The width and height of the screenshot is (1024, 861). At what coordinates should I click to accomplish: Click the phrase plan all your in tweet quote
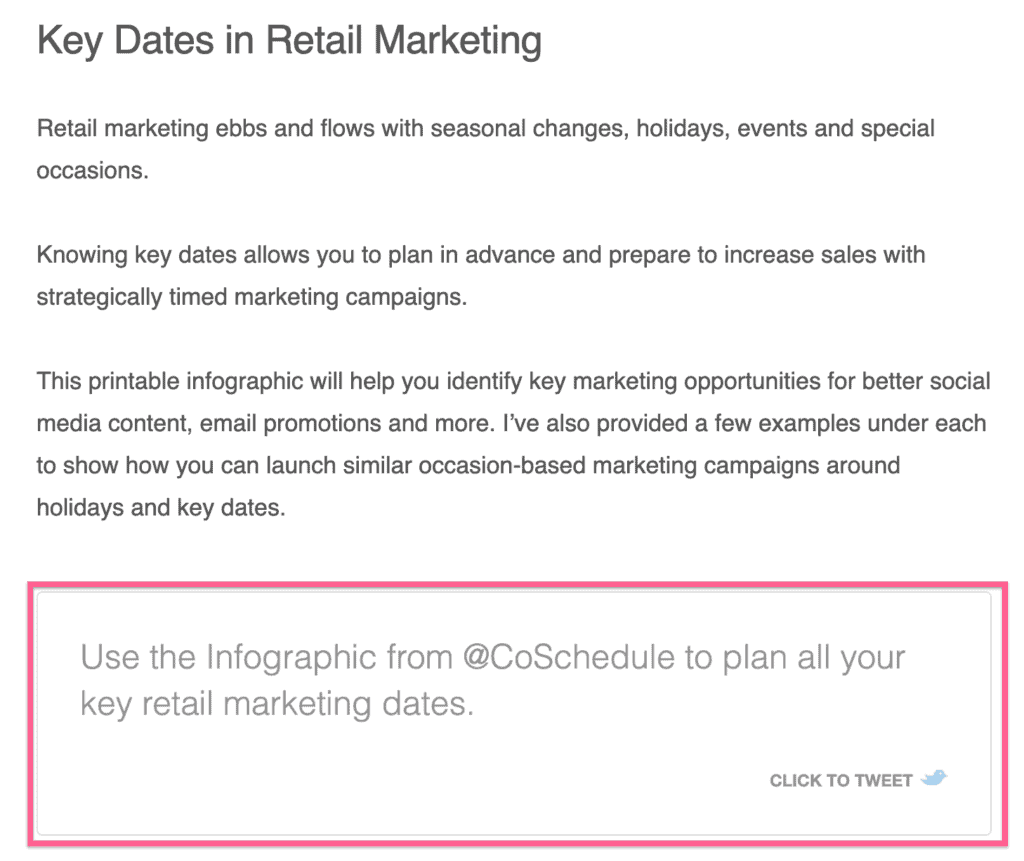(814, 657)
